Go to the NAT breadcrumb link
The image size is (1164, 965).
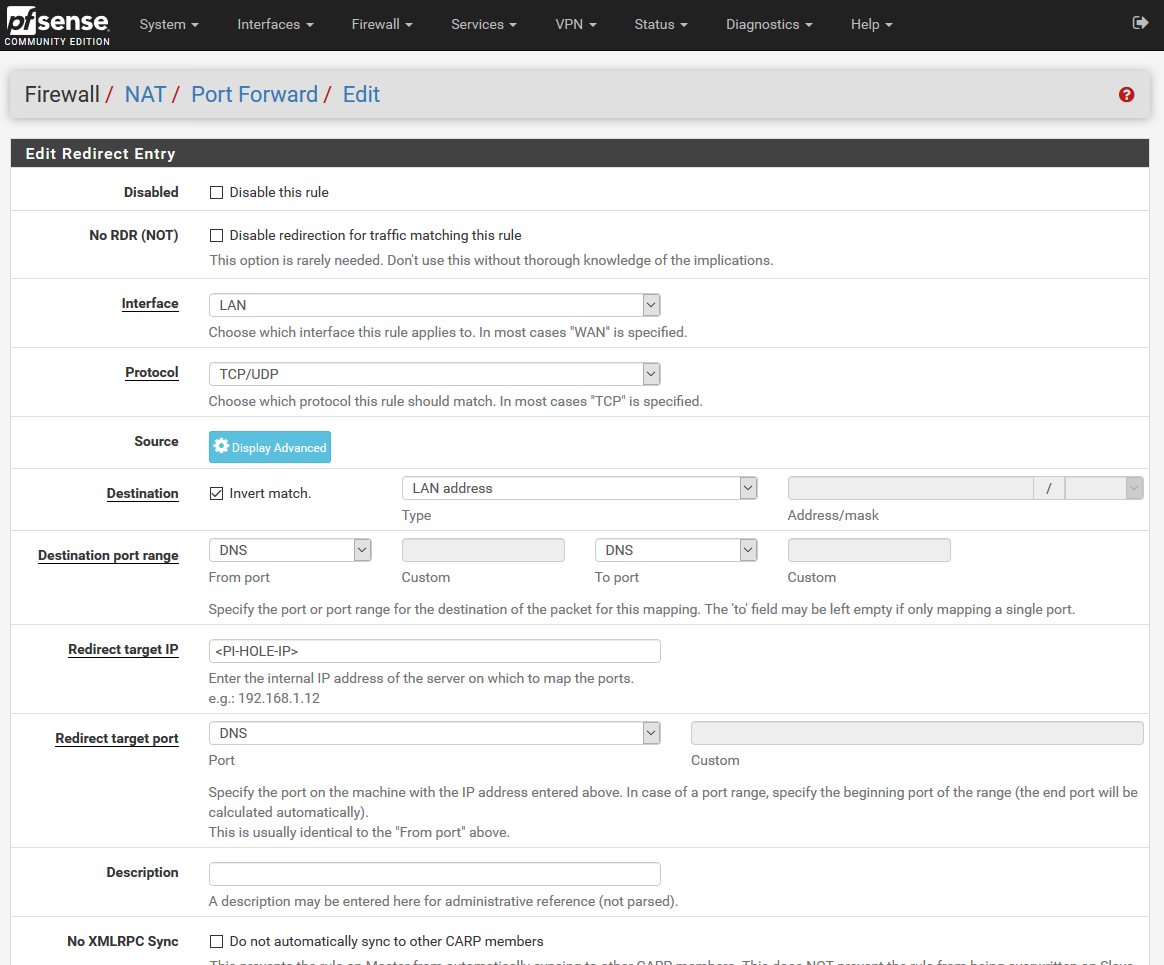146,94
